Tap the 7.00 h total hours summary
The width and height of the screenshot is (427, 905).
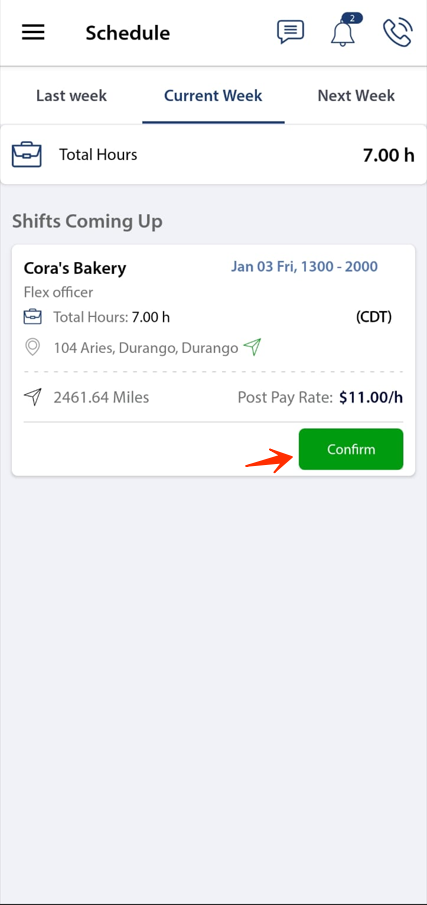point(389,155)
